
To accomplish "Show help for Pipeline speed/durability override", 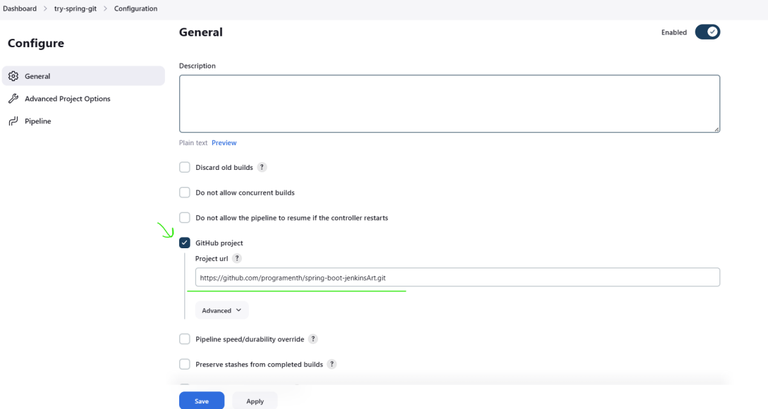I will (313, 339).
